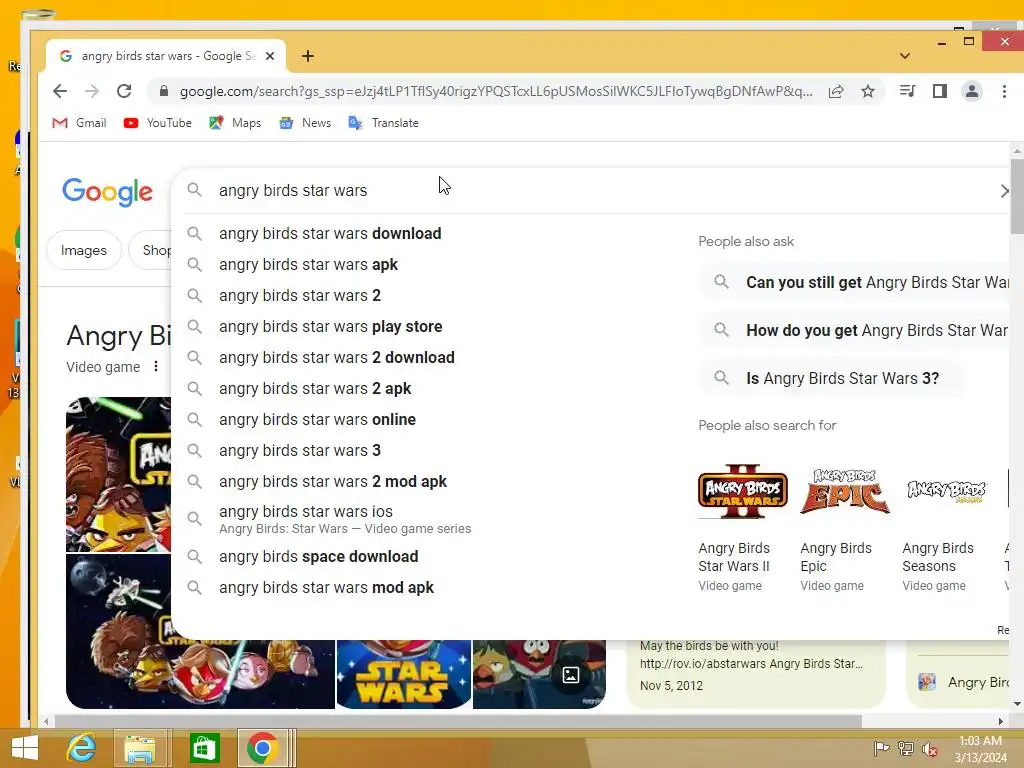Select the Images filter chip
Image resolution: width=1024 pixels, height=768 pixels.
[x=84, y=250]
